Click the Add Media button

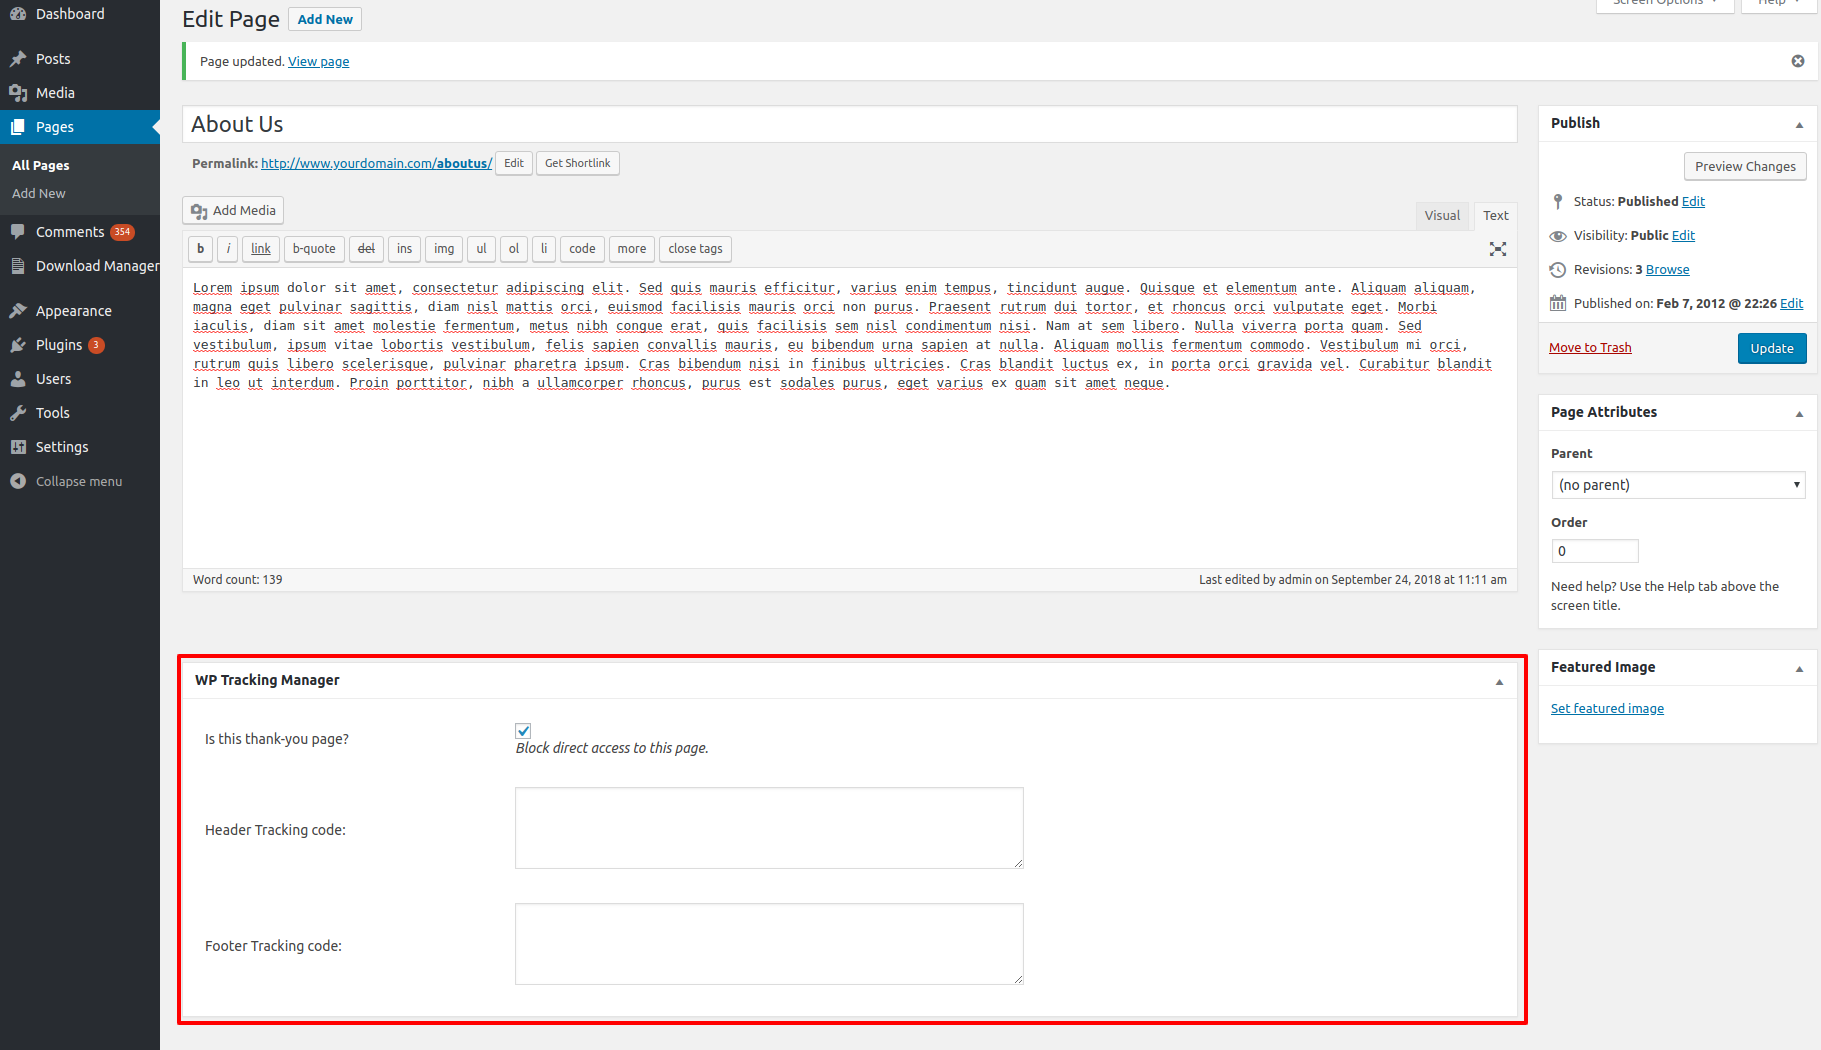click(234, 211)
